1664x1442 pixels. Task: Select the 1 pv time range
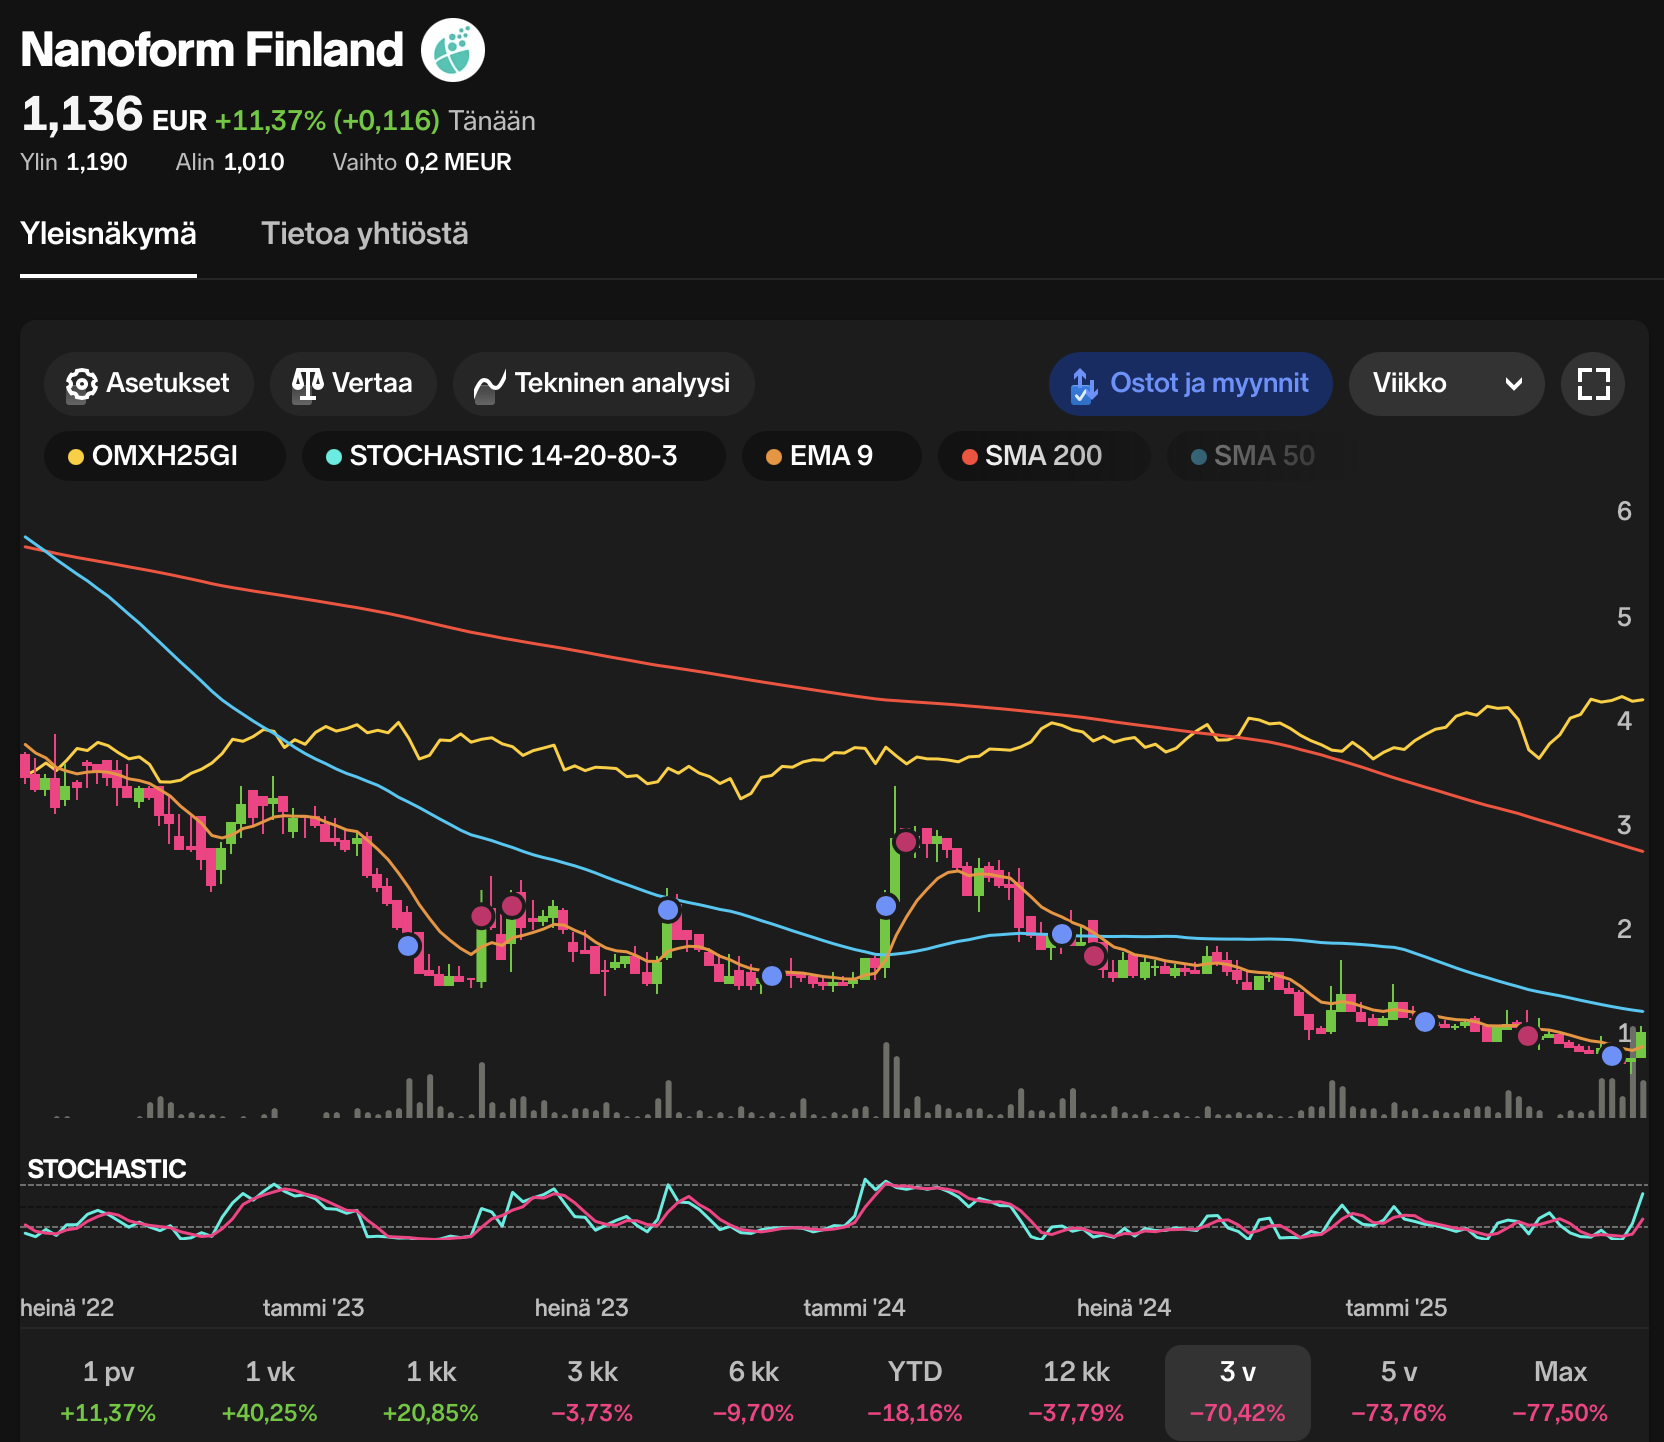[x=108, y=1392]
